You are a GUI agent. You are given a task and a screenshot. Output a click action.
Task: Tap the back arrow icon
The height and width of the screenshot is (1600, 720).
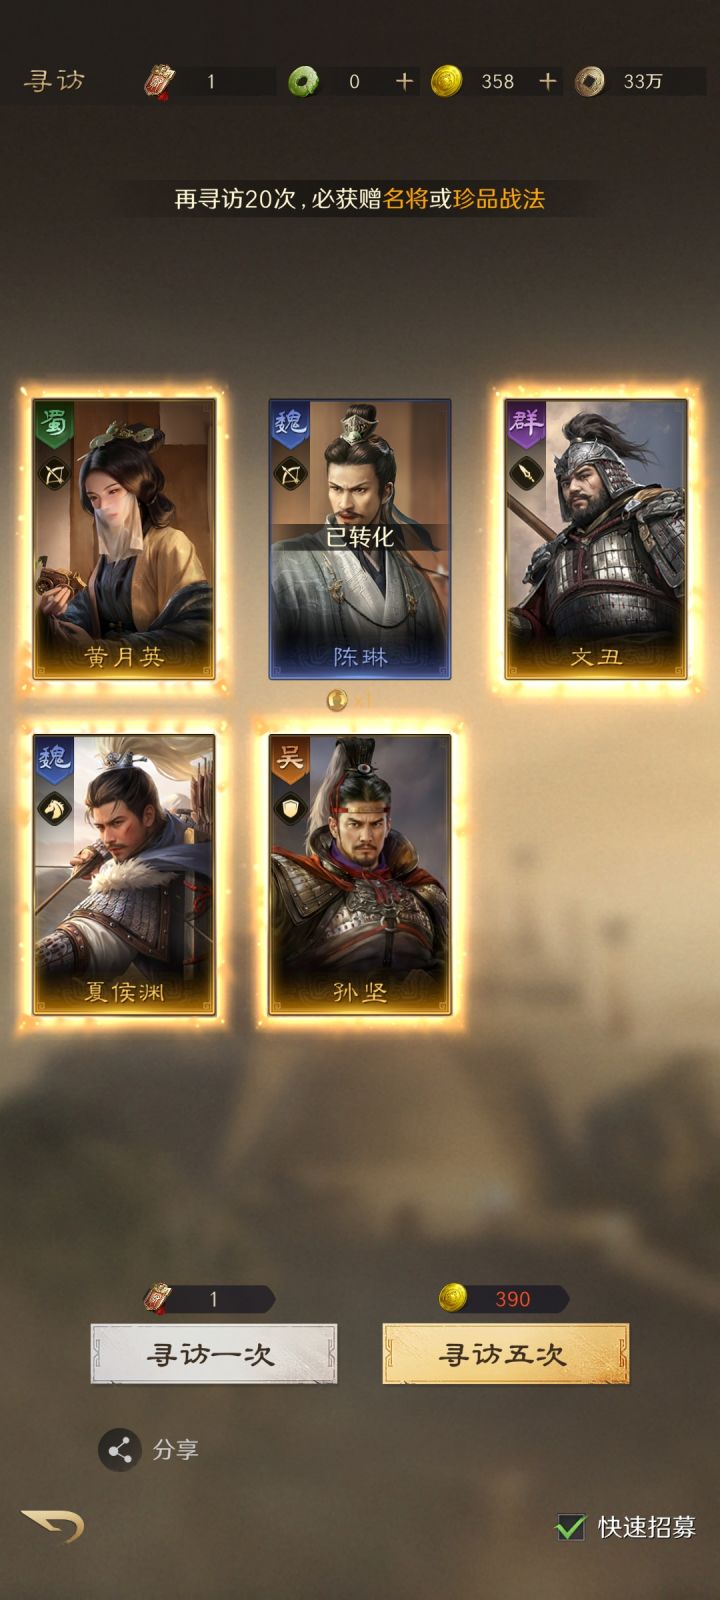[x=53, y=1525]
